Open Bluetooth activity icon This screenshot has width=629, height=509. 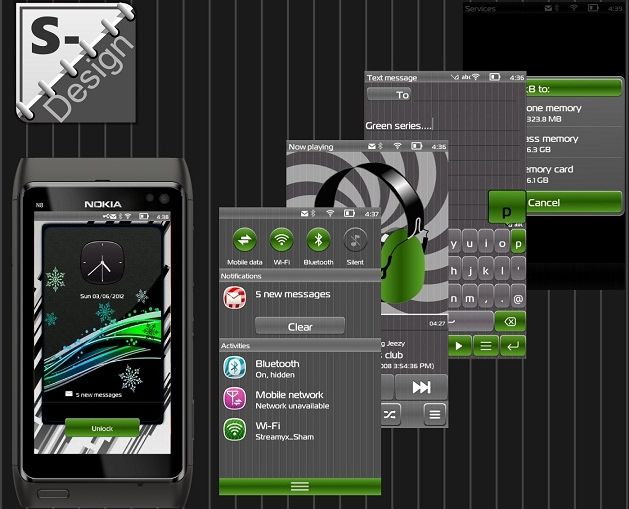coord(235,367)
